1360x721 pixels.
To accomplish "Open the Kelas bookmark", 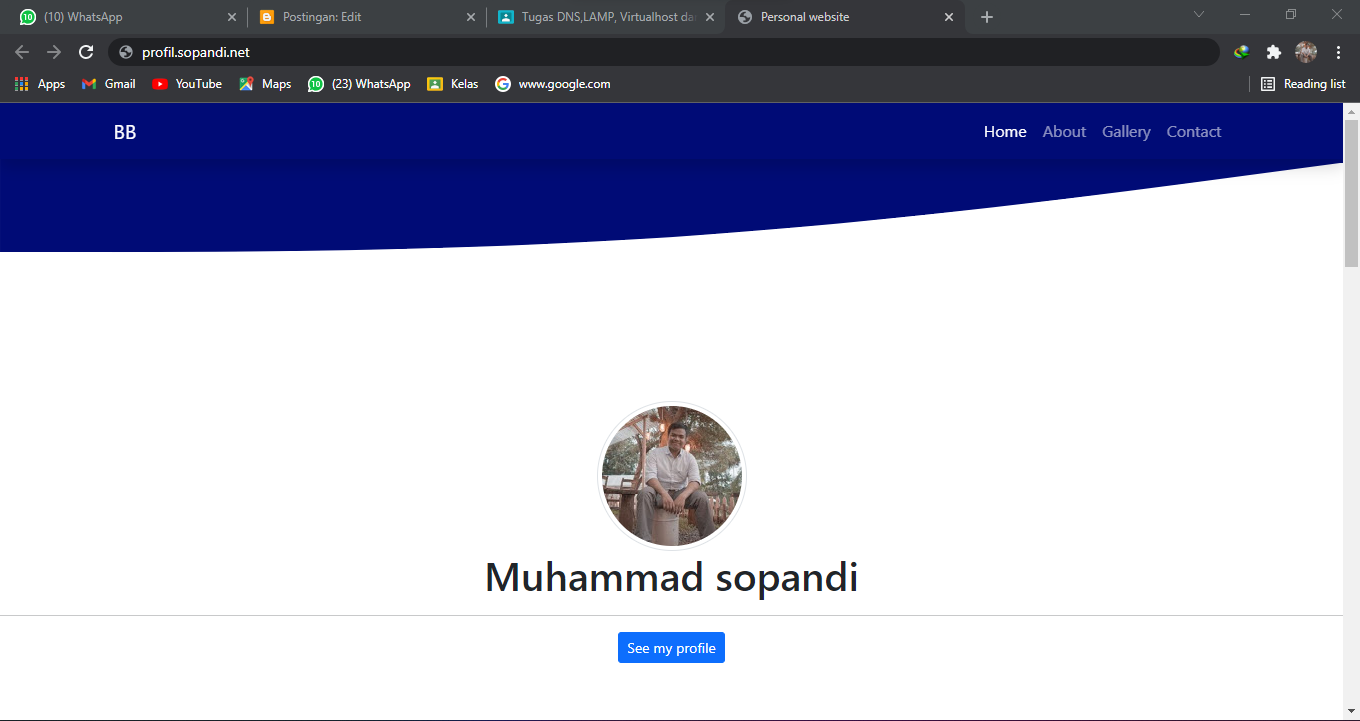I will click(x=453, y=84).
